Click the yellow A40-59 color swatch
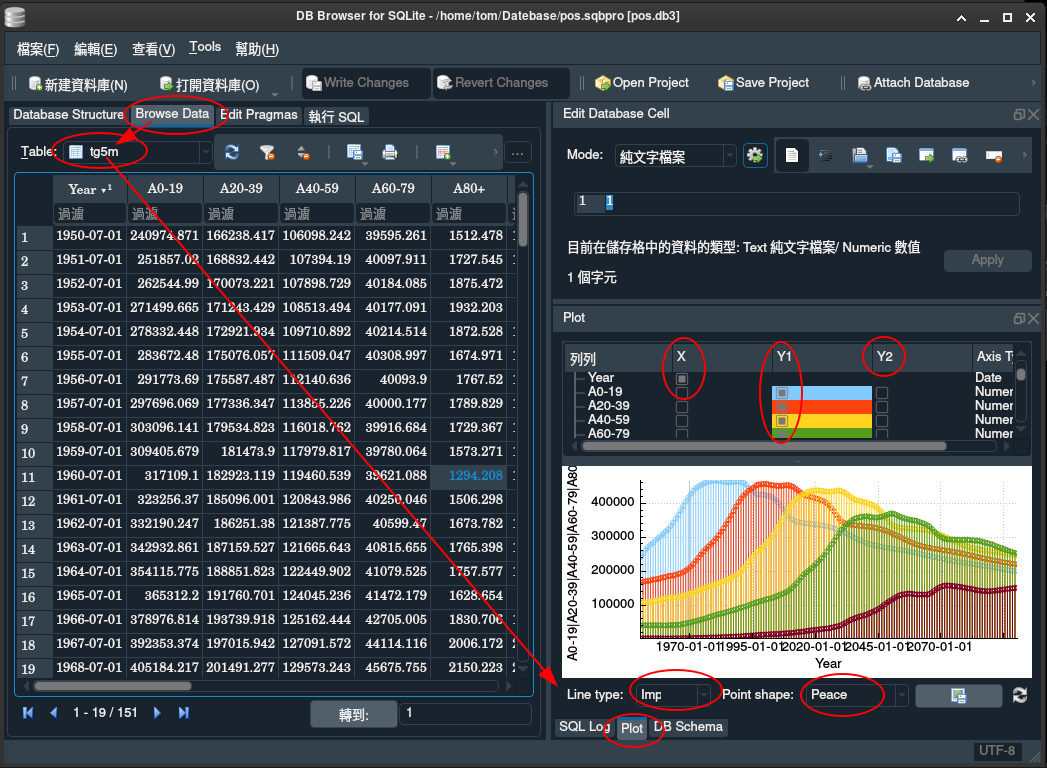 coord(822,421)
